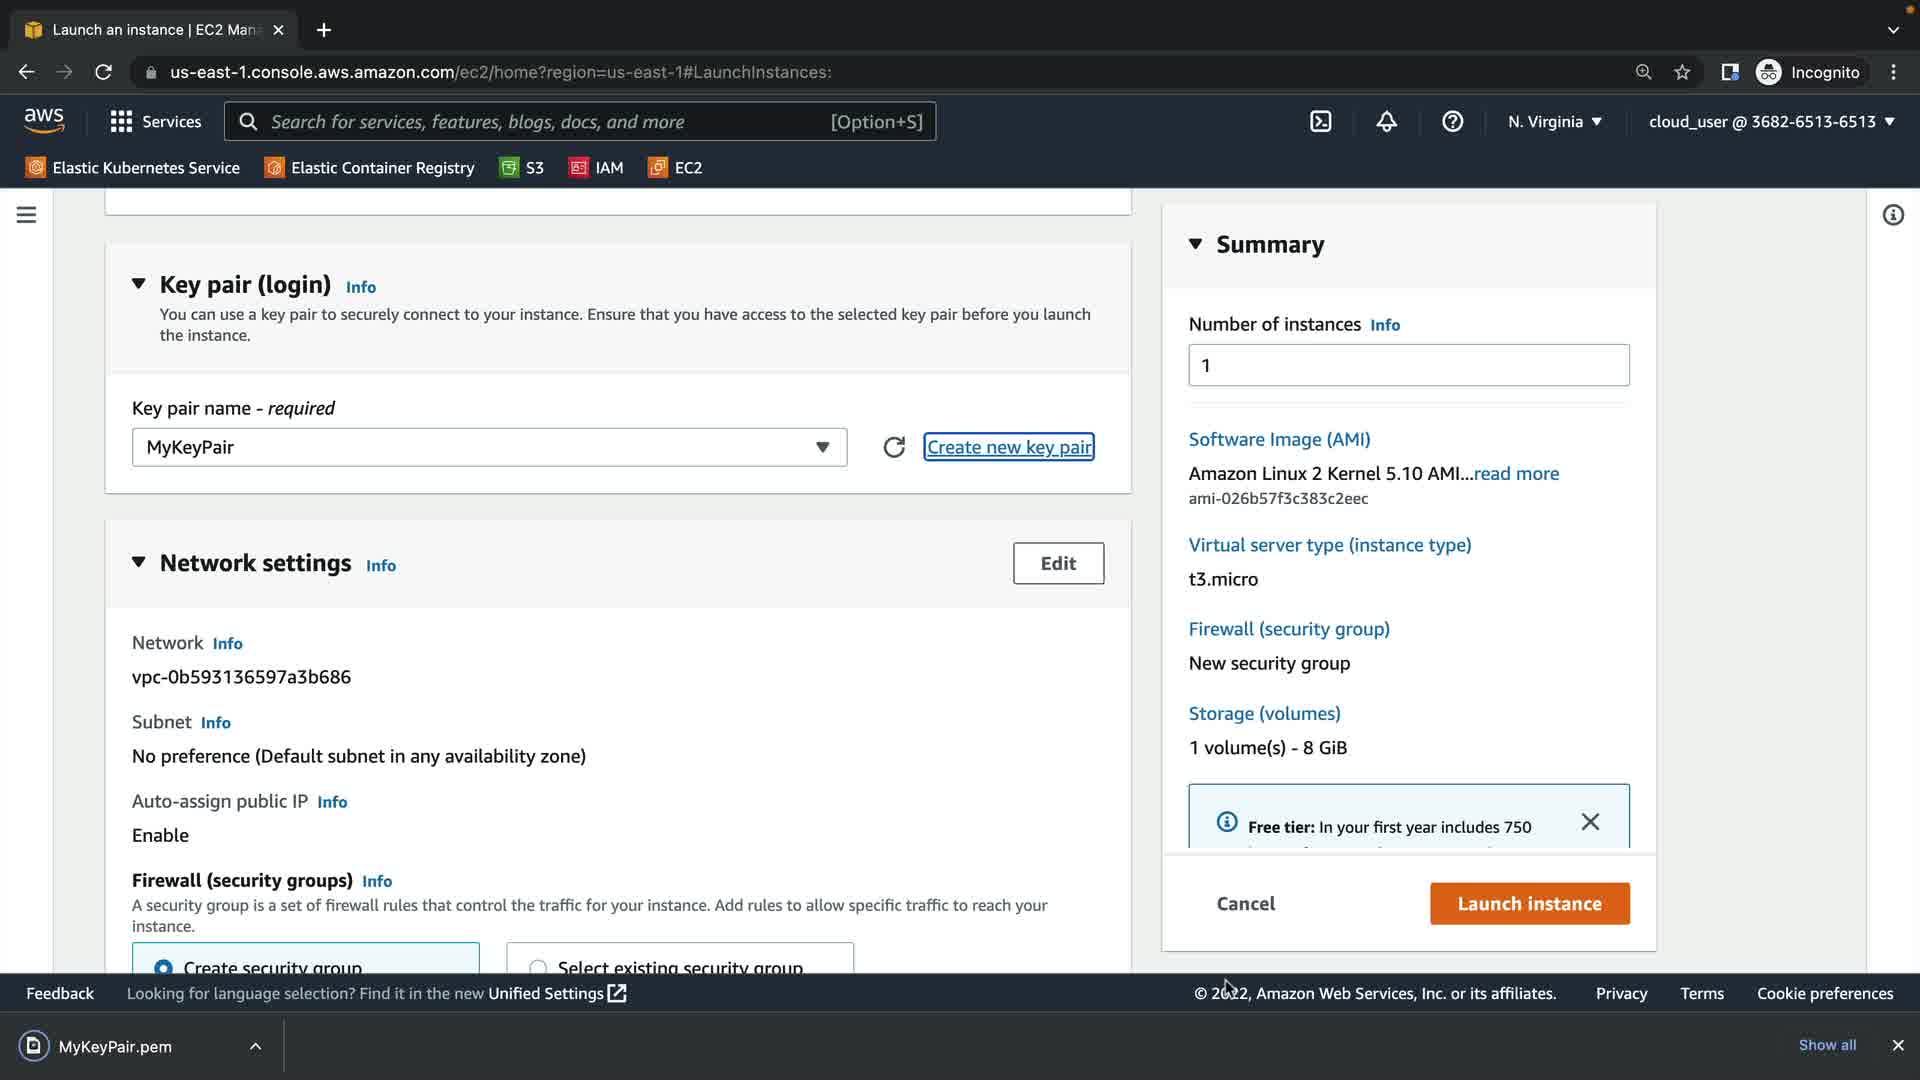Open the AWS help question mark icon

coord(1452,122)
